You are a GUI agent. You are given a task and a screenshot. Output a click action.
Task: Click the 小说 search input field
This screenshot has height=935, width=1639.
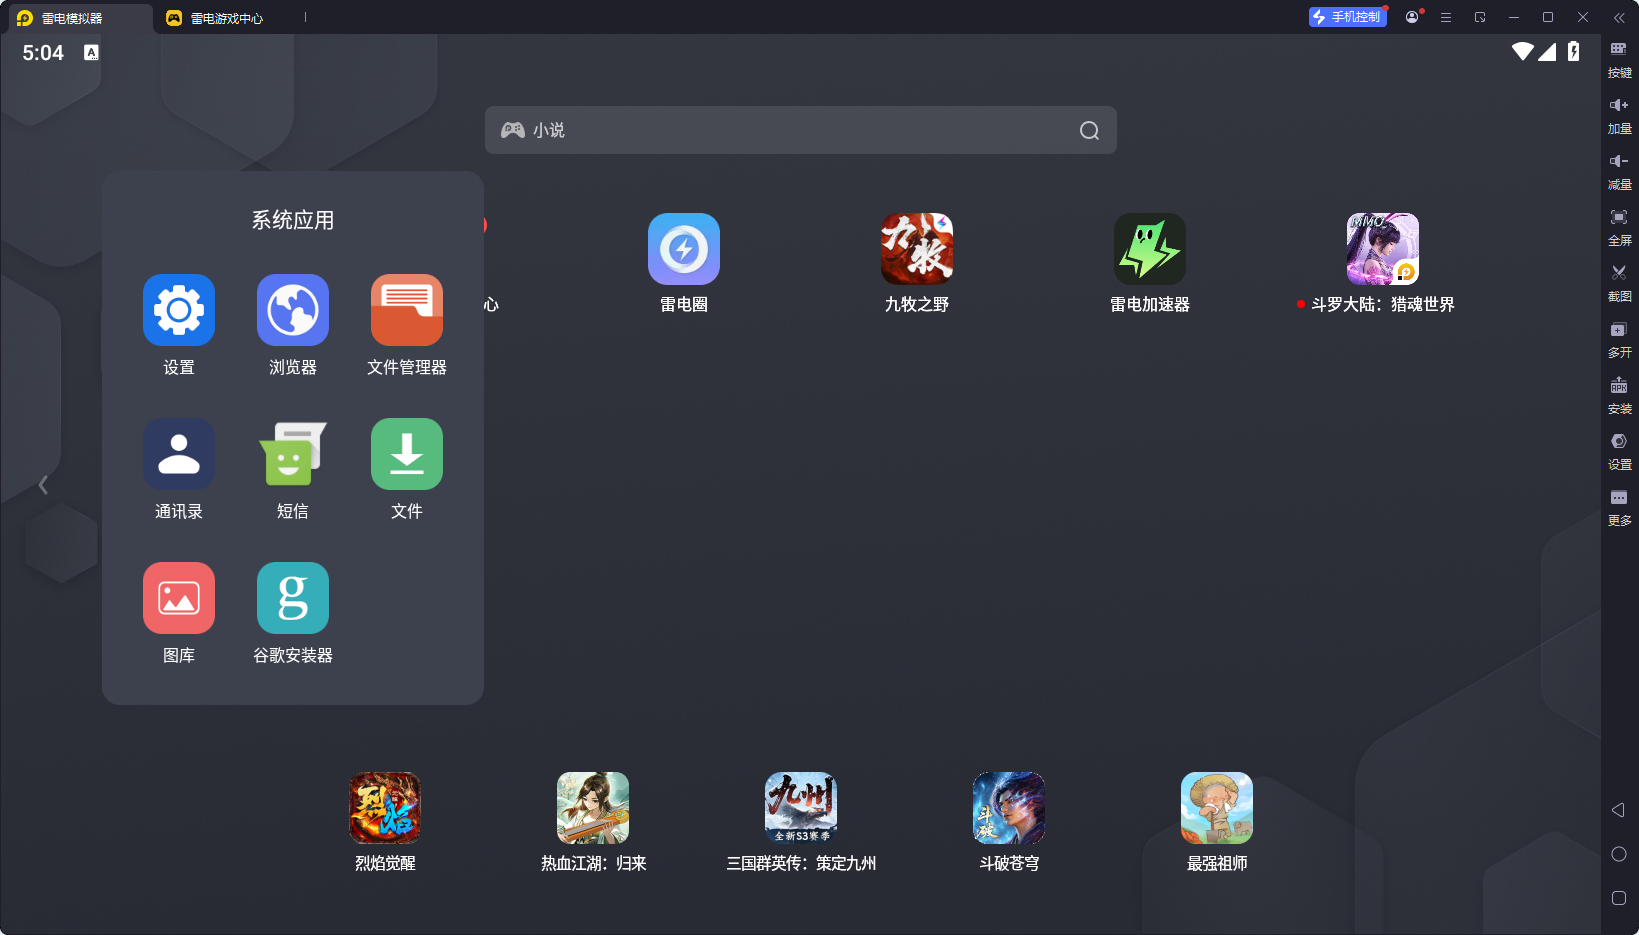[800, 130]
